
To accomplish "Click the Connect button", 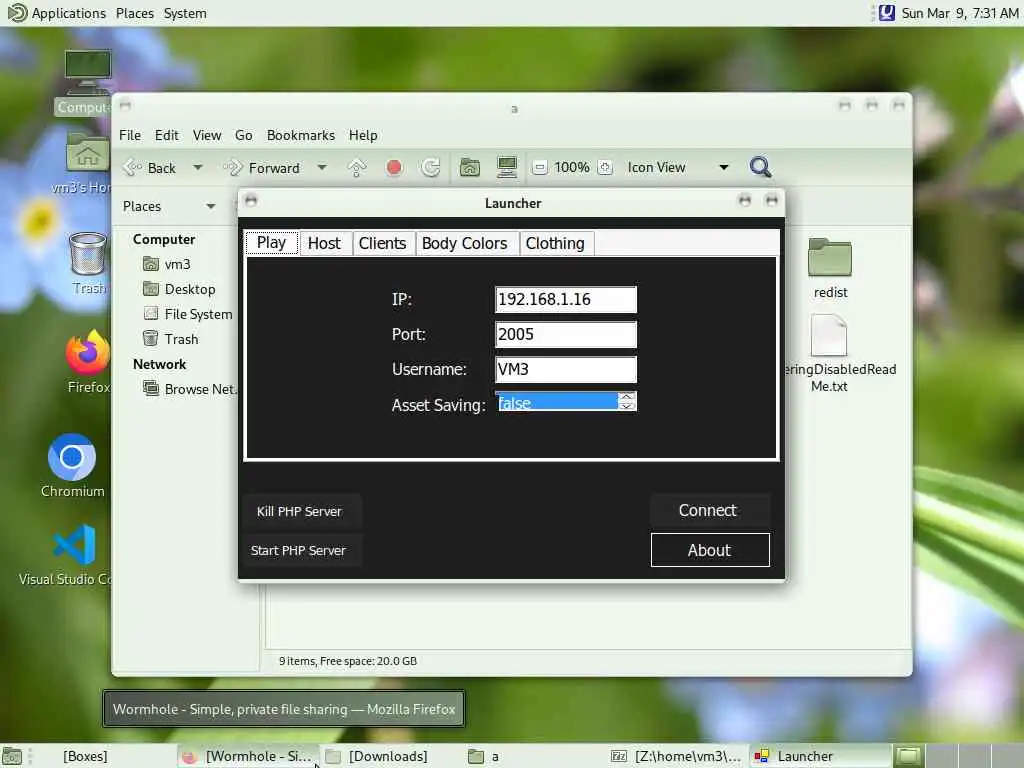I will 710,510.
